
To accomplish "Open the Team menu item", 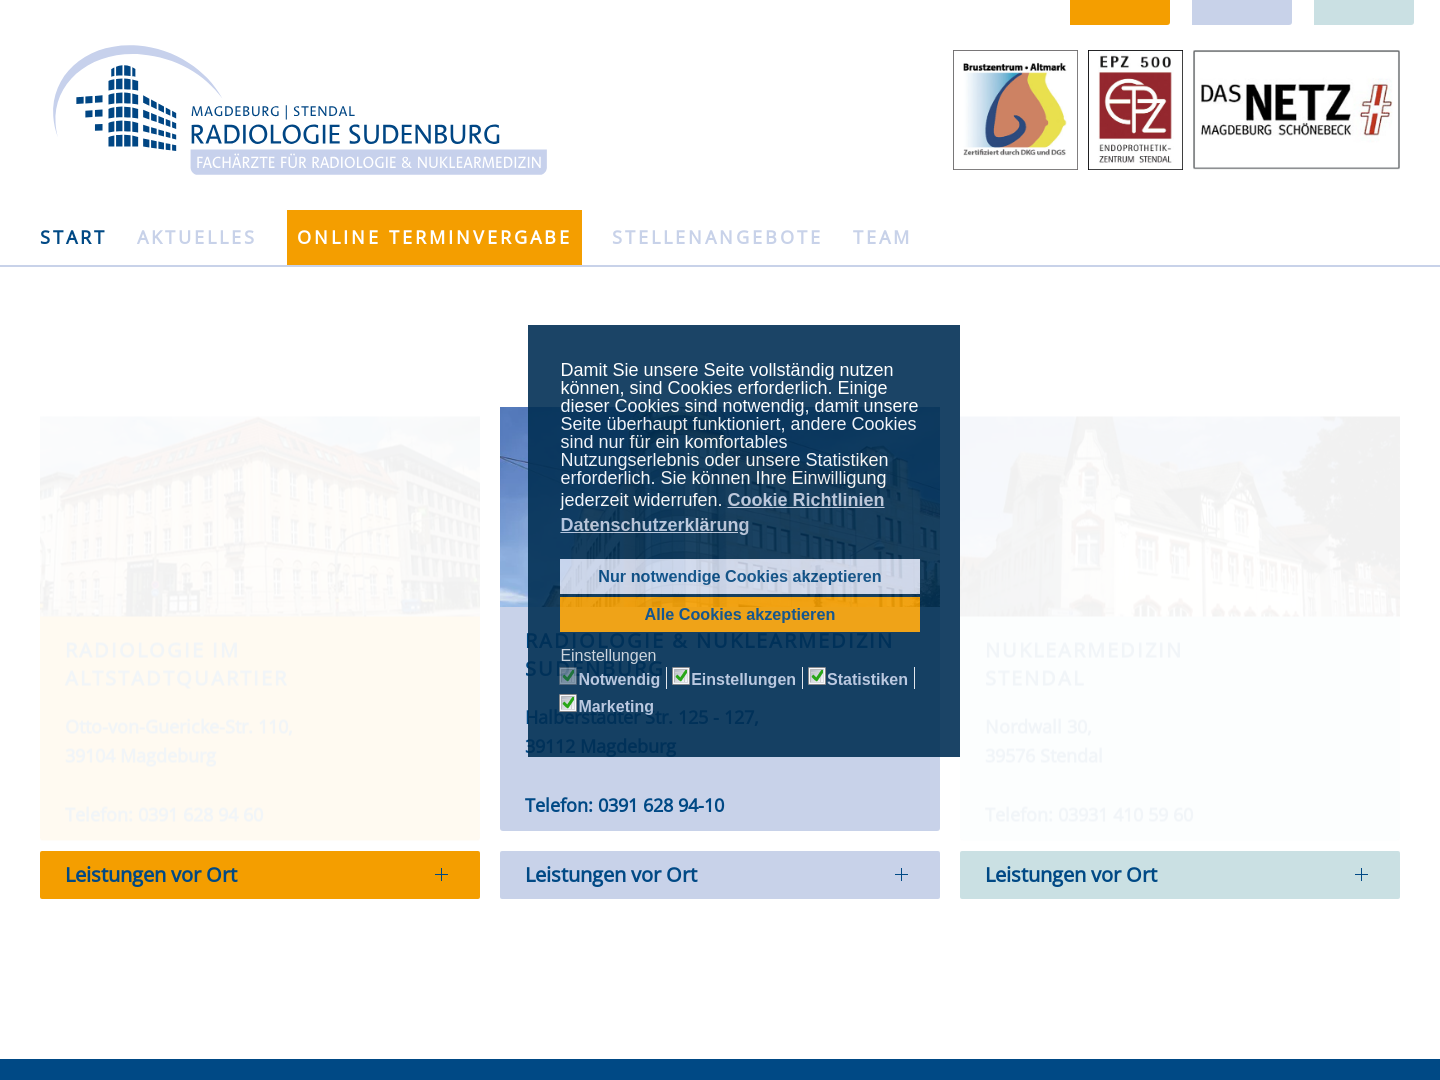I will tap(882, 237).
